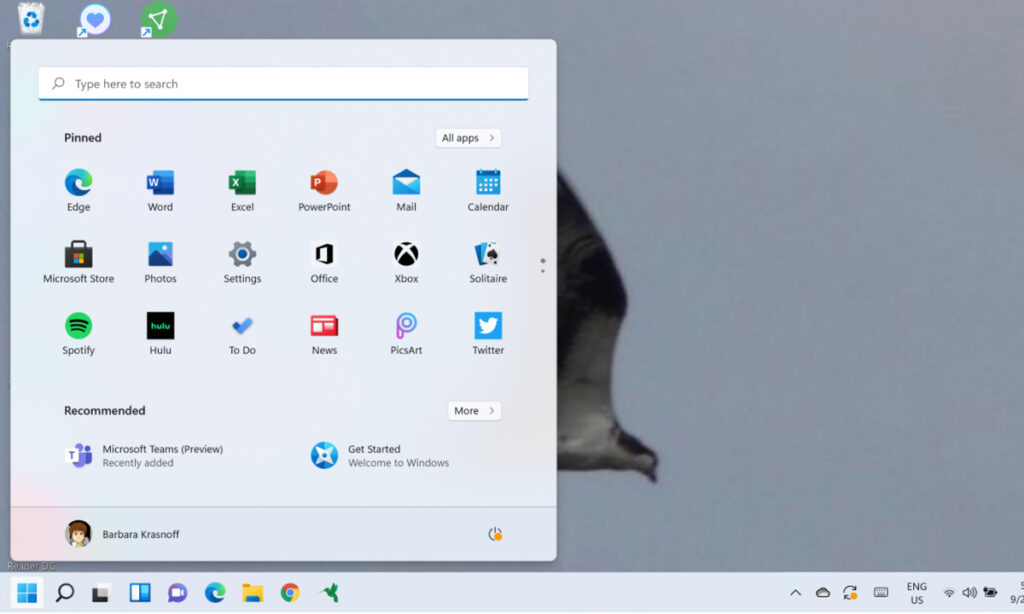The height and width of the screenshot is (614, 1024).
Task: Open Widgets from taskbar
Action: click(140, 592)
